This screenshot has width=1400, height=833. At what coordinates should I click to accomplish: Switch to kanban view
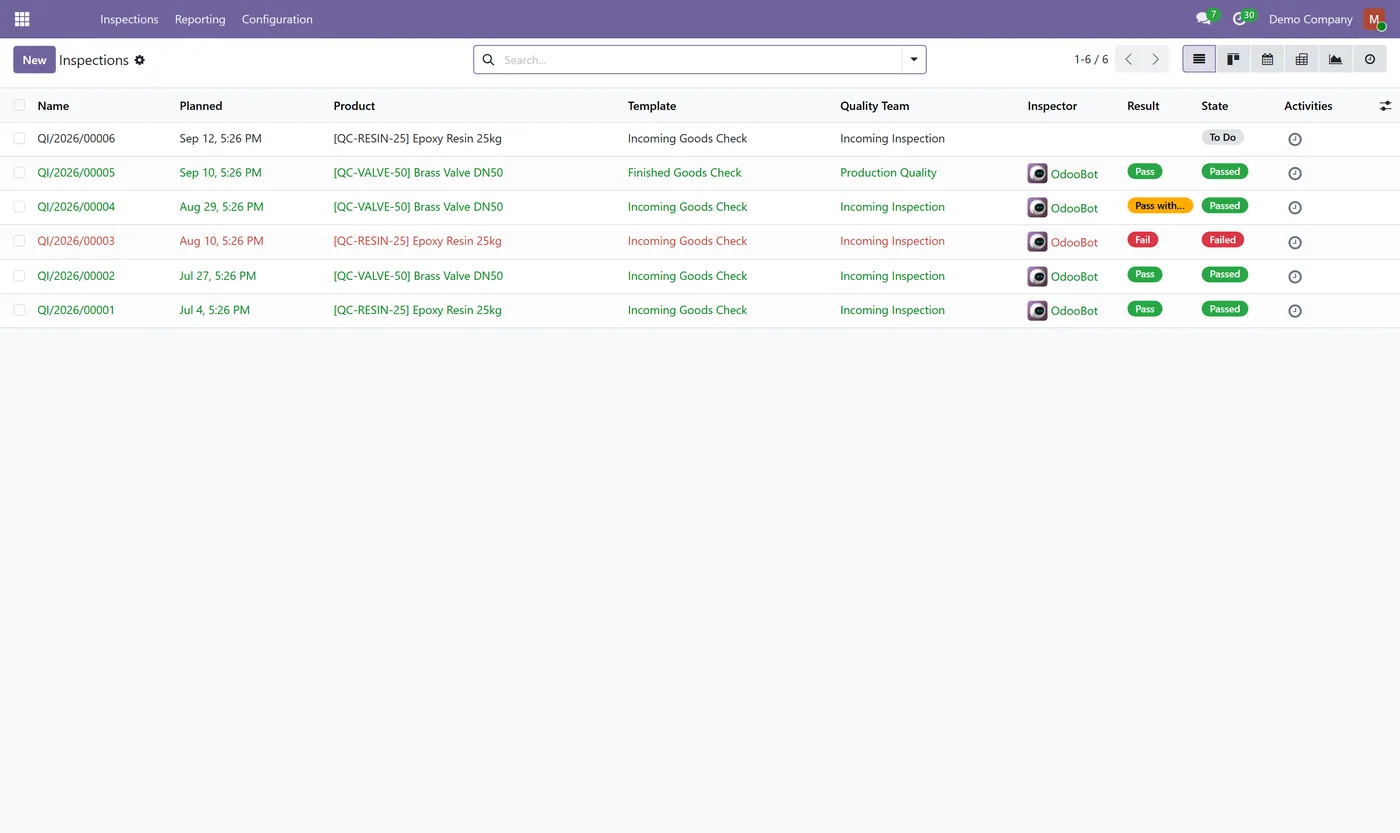click(x=1233, y=59)
